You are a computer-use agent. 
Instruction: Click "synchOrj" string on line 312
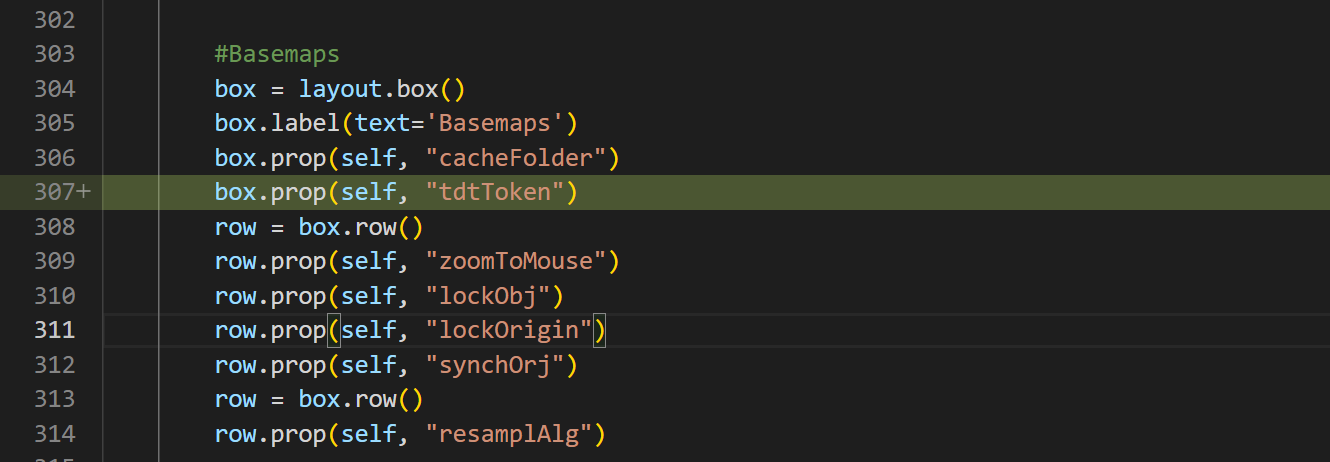coord(495,365)
